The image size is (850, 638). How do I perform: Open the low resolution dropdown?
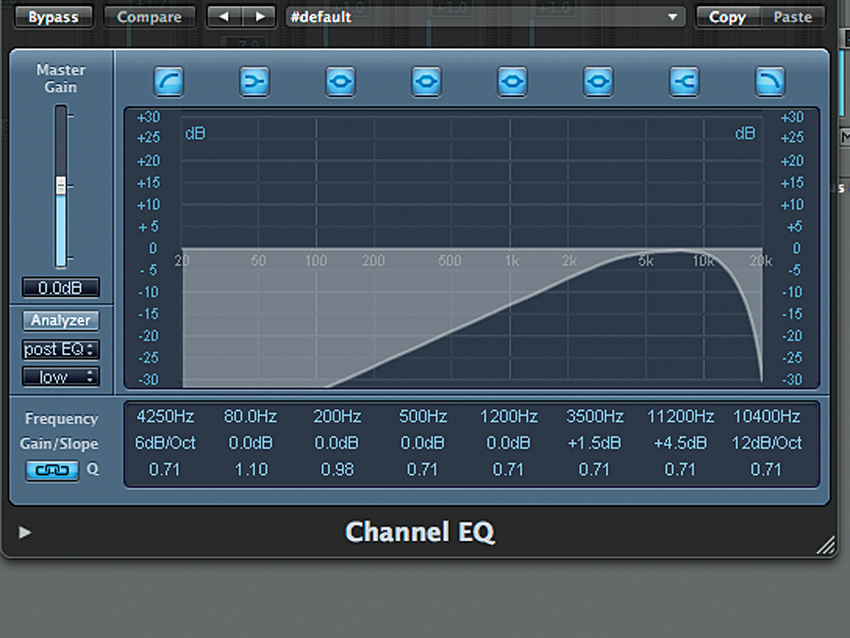(x=61, y=377)
